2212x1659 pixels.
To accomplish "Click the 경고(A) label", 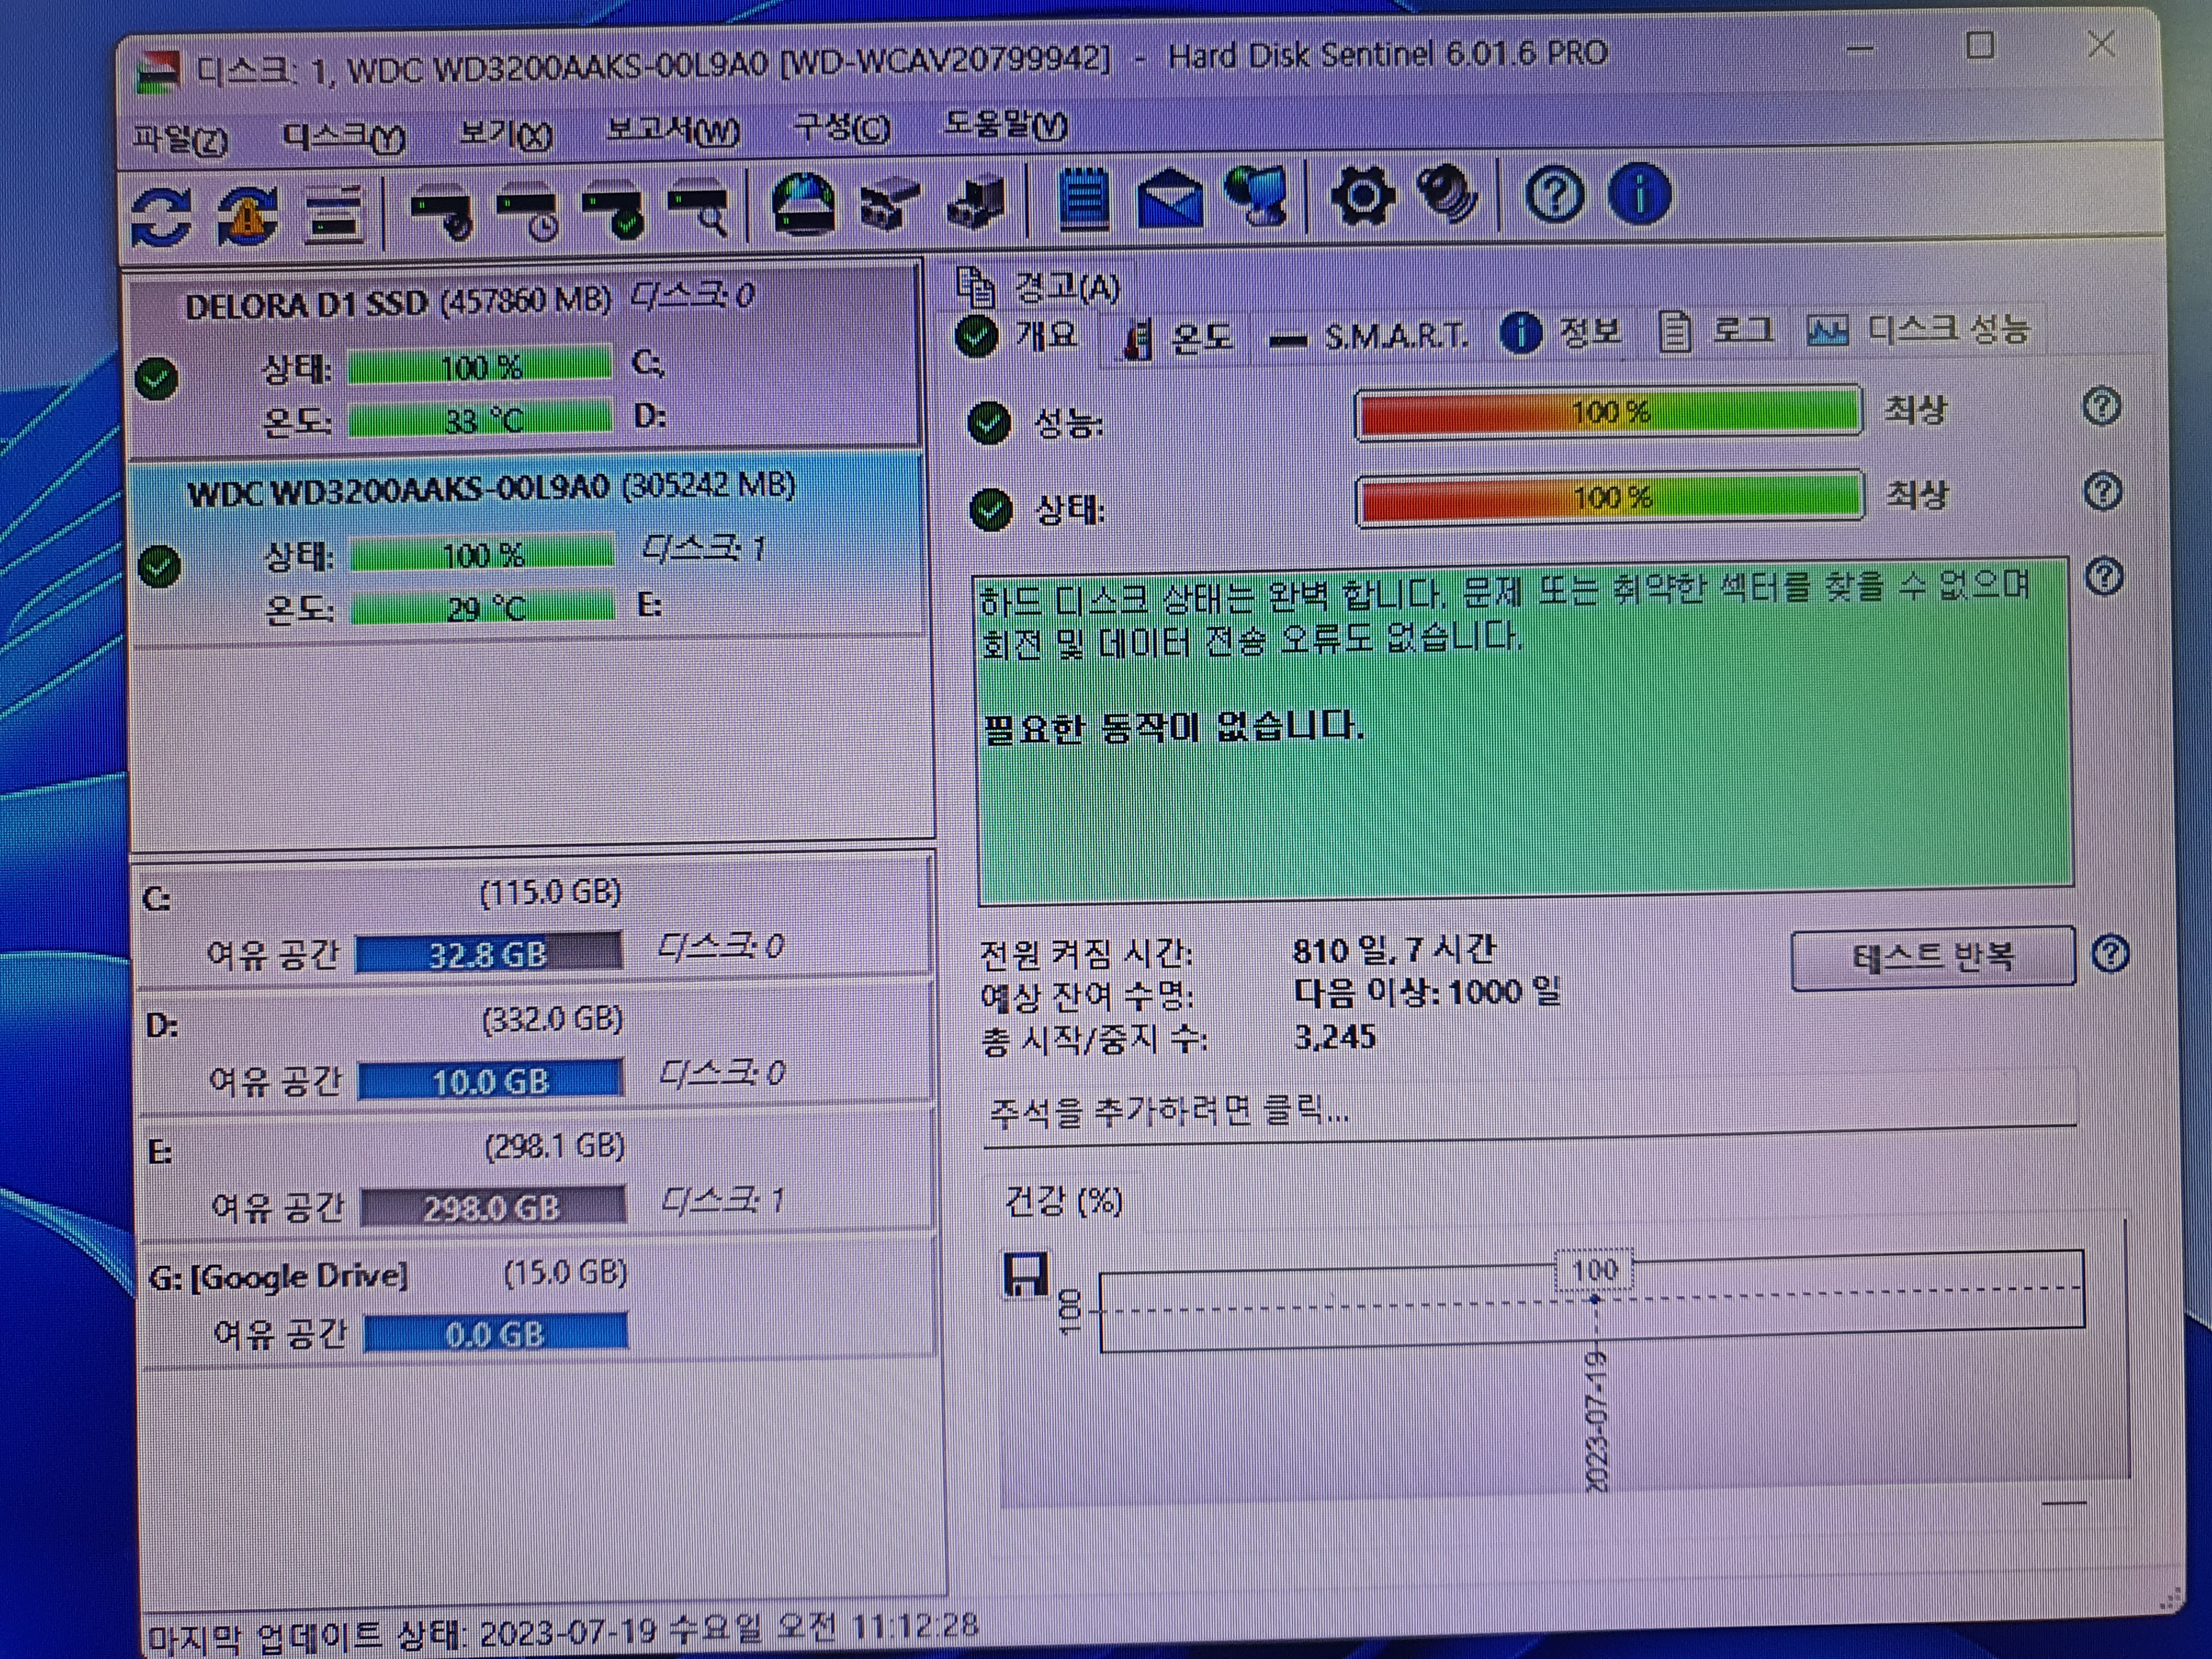I will coord(1067,288).
